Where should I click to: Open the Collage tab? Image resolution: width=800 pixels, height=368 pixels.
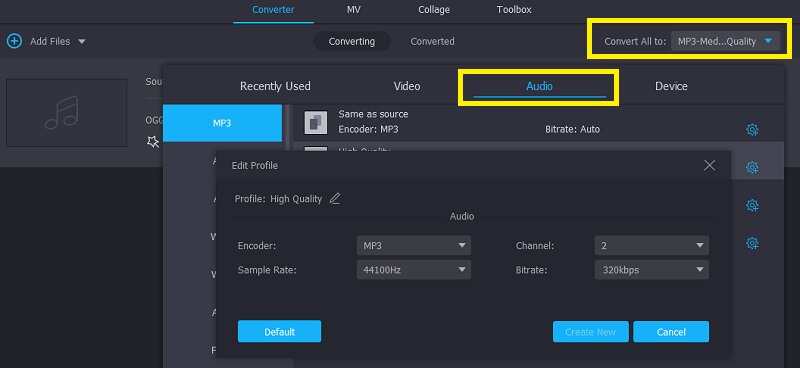(x=434, y=10)
